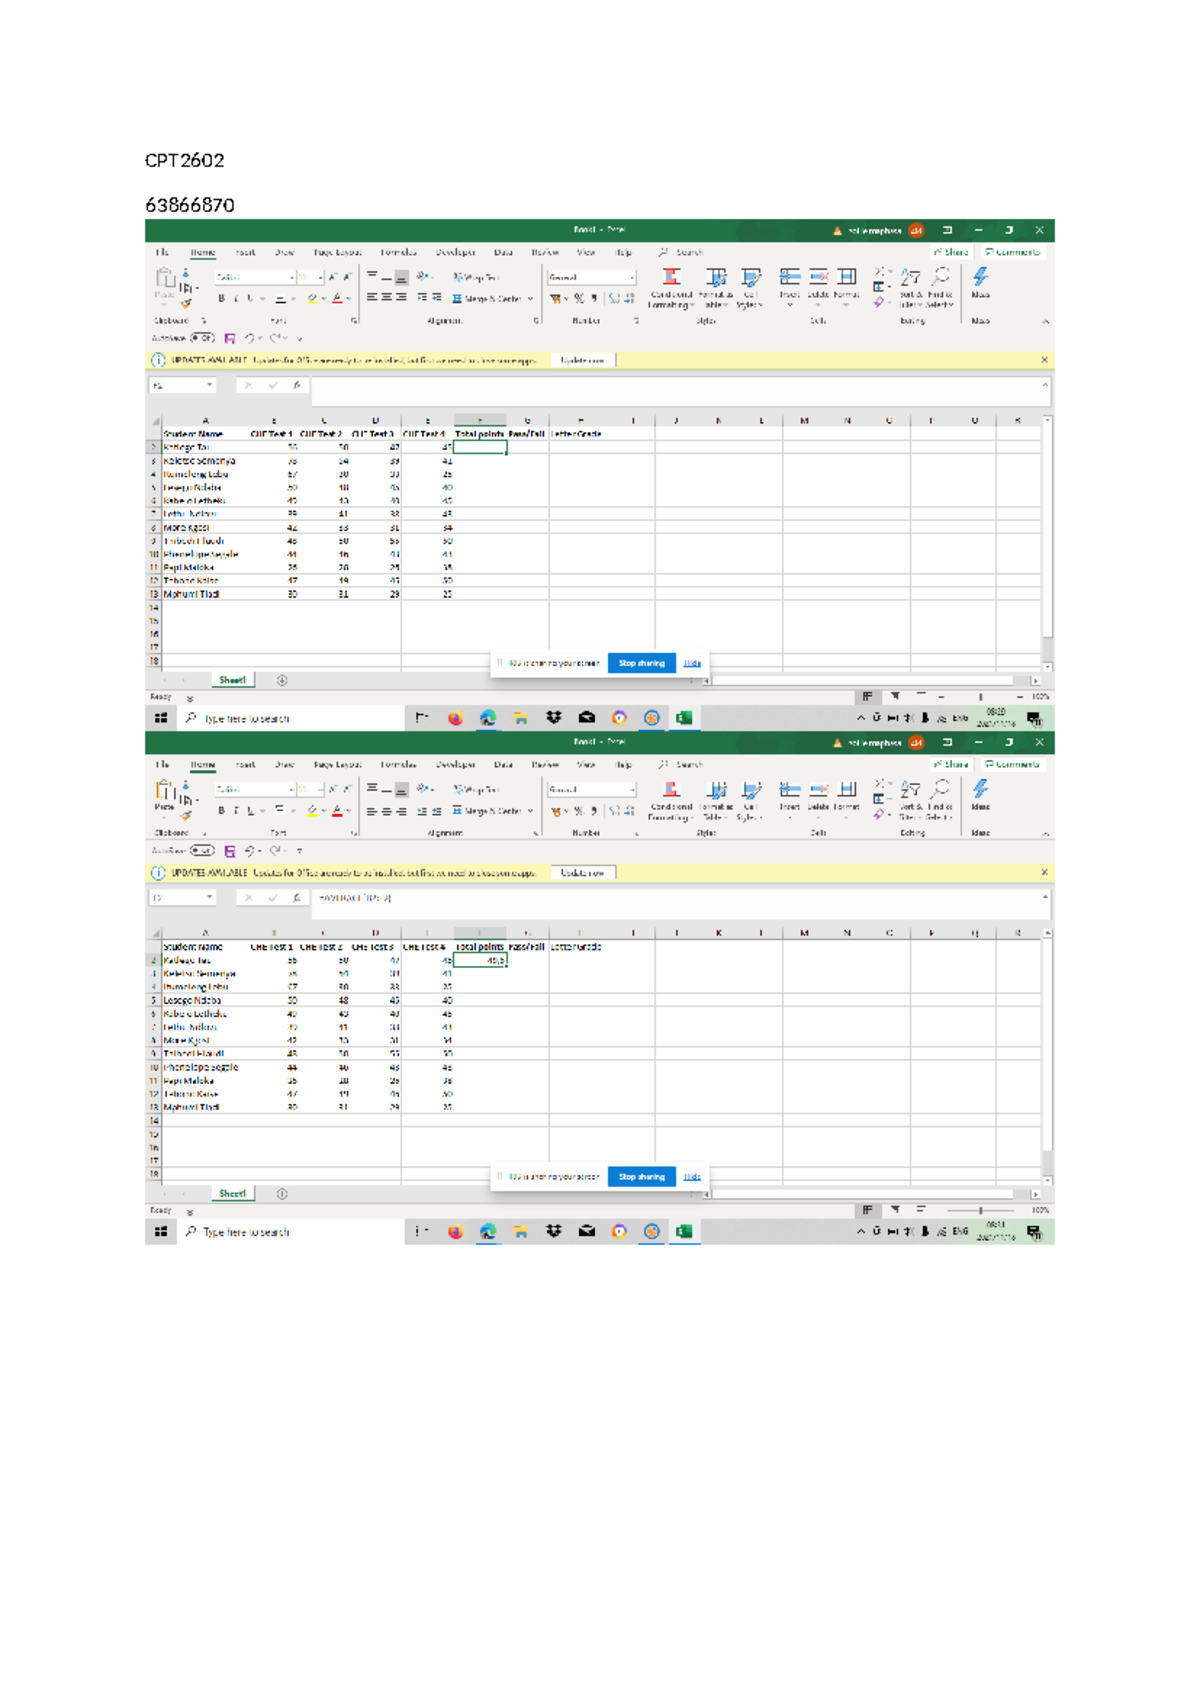Viewport: 1200px width, 1696px height.
Task: Click Dropbox icon in second screenshot's taskbar
Action: 553,1232
